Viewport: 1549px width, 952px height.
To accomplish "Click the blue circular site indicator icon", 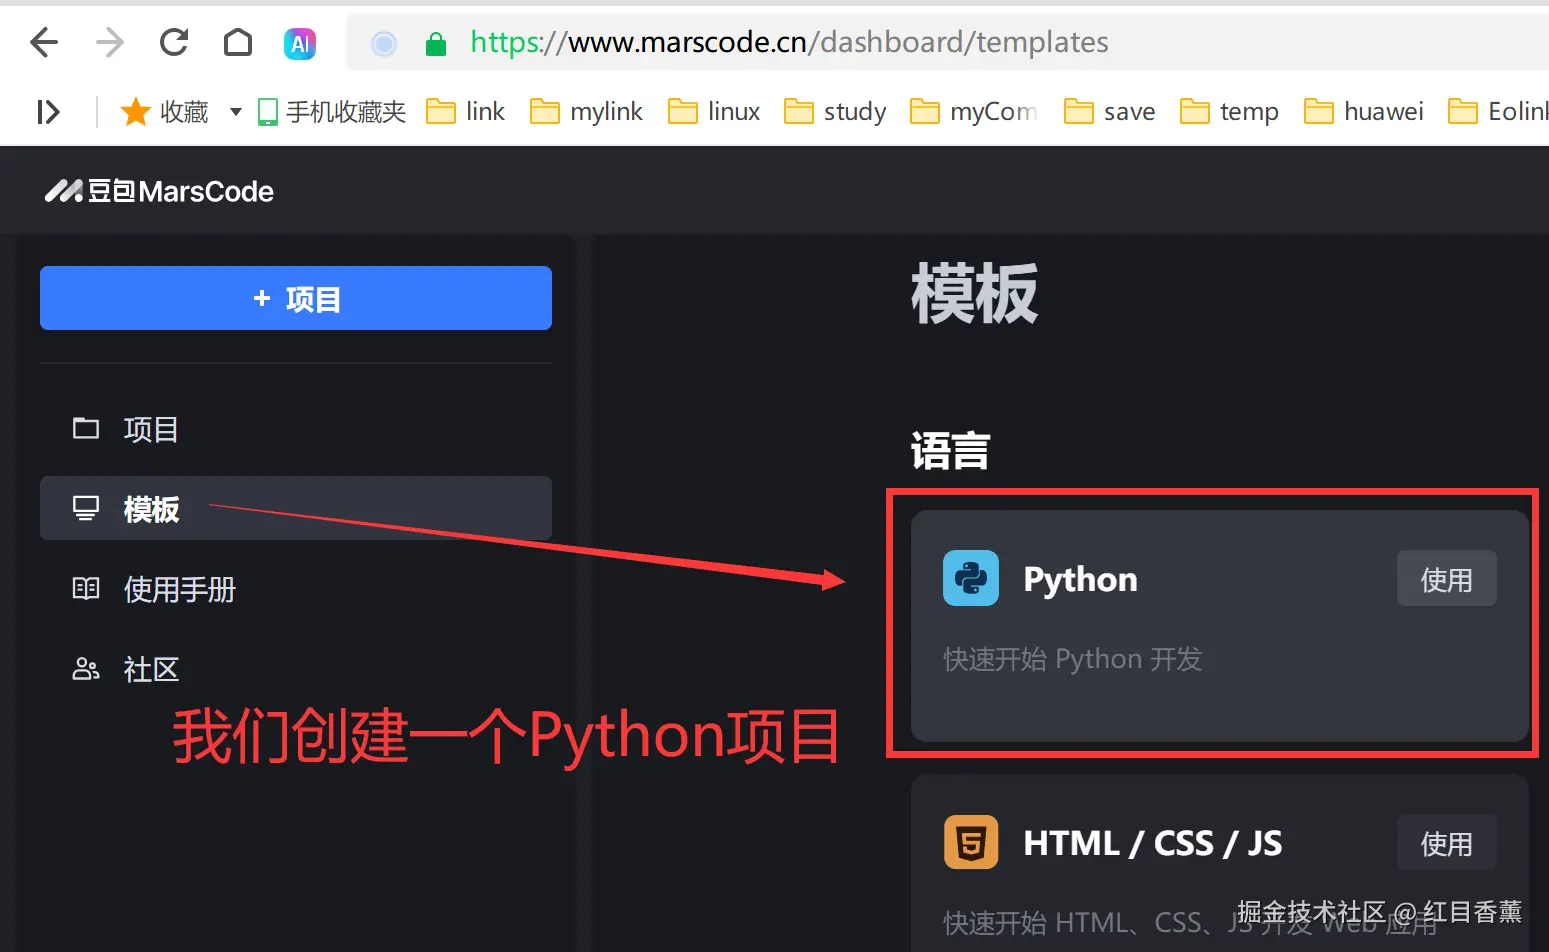I will [x=384, y=43].
